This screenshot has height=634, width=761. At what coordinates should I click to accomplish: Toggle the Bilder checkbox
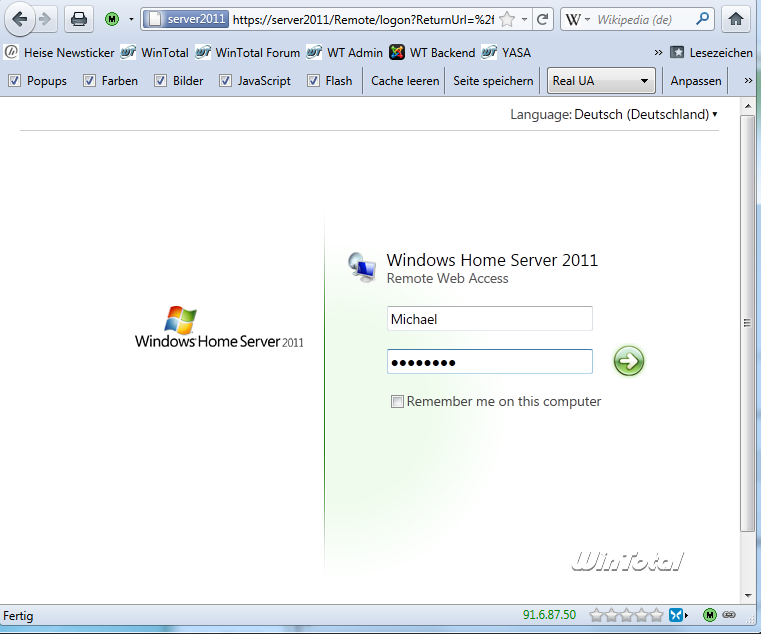161,81
